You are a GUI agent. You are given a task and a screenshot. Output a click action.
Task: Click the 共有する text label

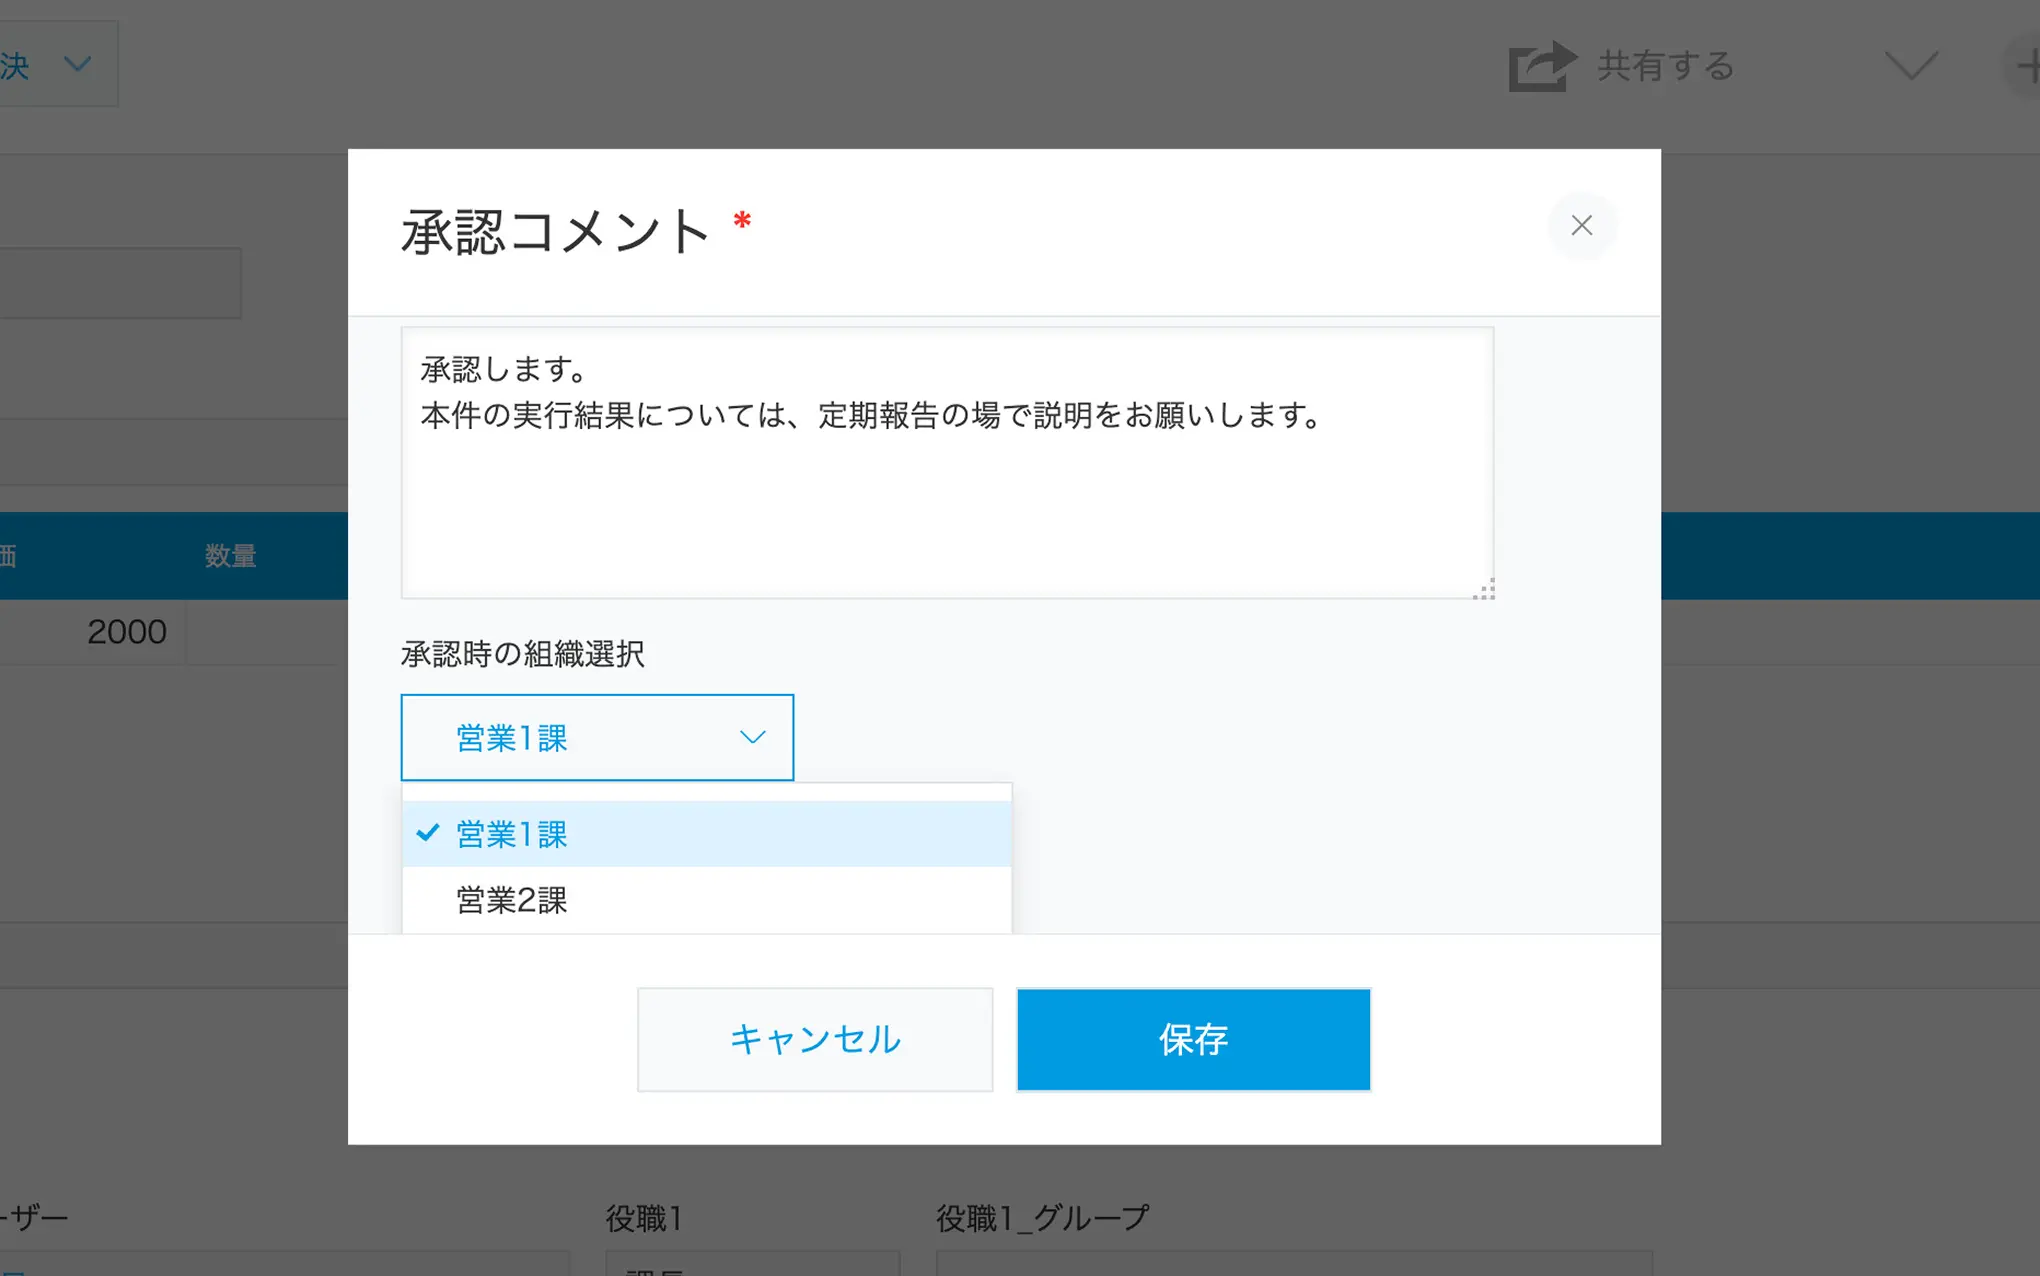pyautogui.click(x=1665, y=66)
